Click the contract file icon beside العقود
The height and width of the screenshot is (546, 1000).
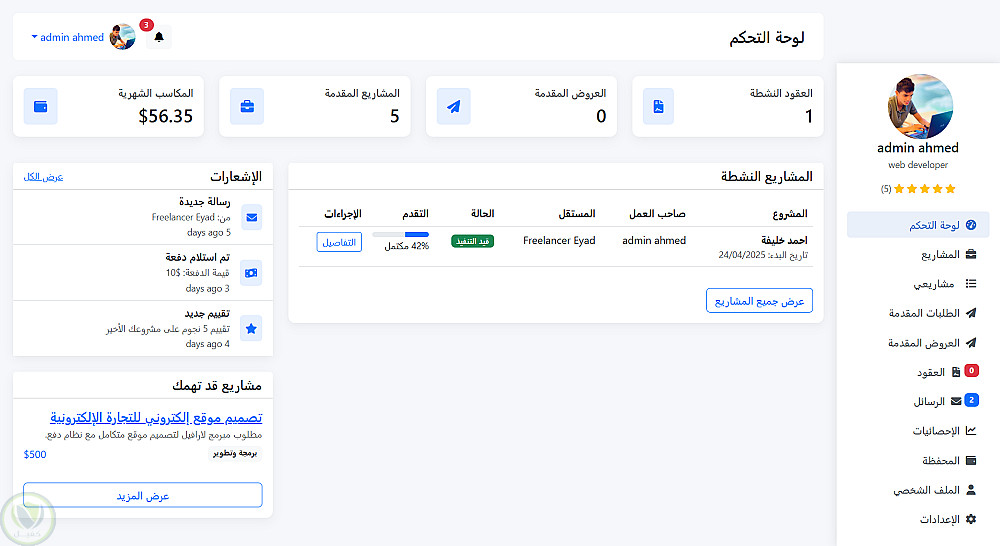click(x=955, y=372)
